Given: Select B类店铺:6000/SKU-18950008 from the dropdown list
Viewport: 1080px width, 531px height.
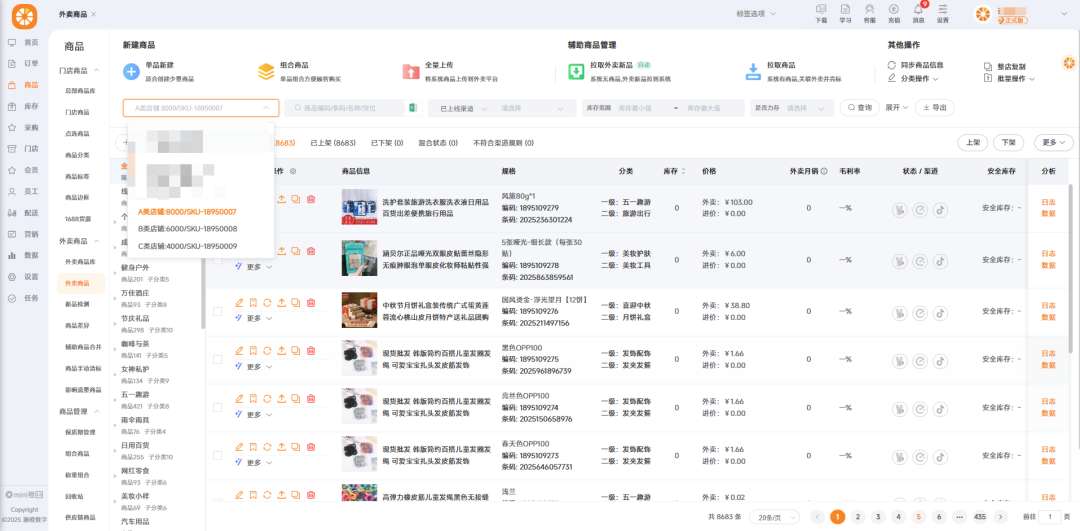Looking at the screenshot, I should point(187,228).
